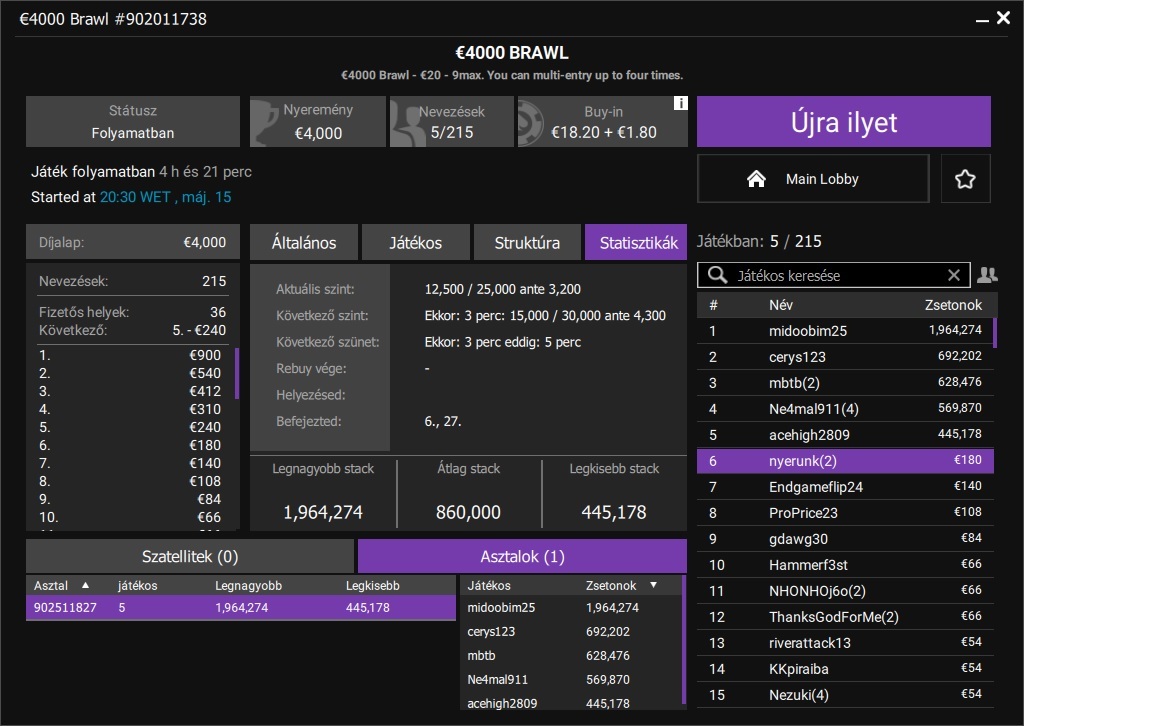The height and width of the screenshot is (726, 1152).
Task: Select player Nezuki(4)
Action: (845, 695)
